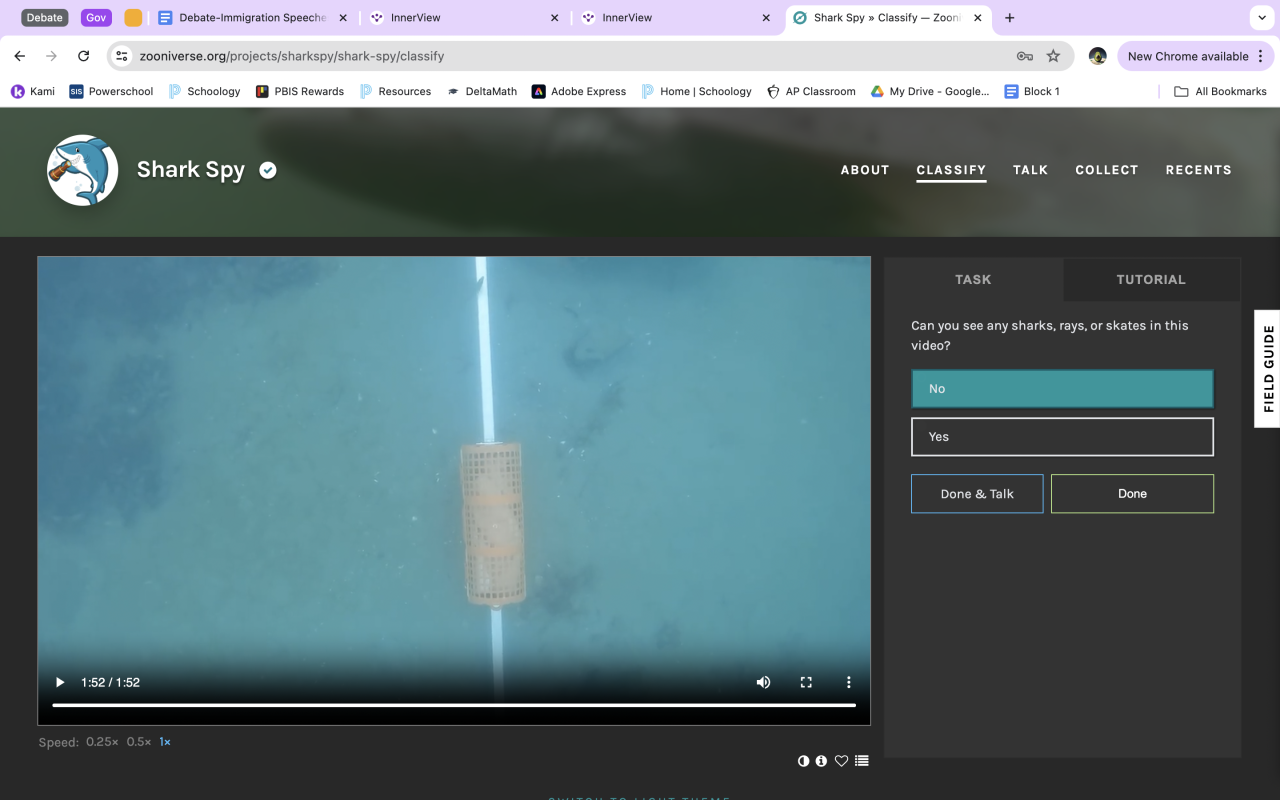This screenshot has width=1280, height=800.
Task: Open the Collect section
Action: (x=1107, y=170)
